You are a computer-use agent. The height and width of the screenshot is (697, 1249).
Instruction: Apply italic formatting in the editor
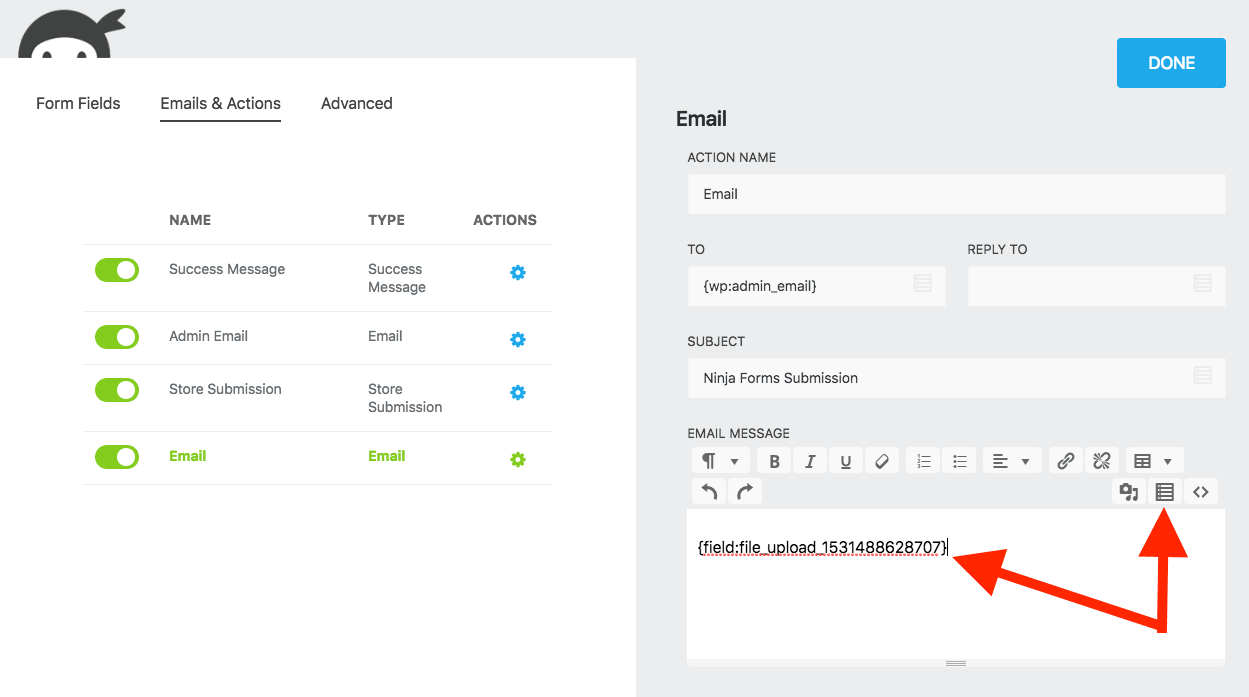click(809, 460)
